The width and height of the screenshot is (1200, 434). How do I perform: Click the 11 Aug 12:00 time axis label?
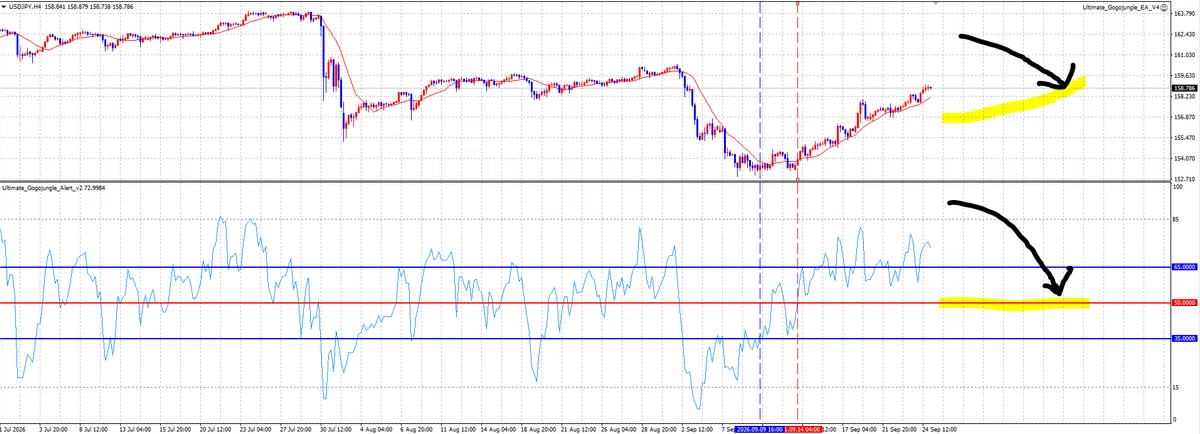[x=460, y=428]
